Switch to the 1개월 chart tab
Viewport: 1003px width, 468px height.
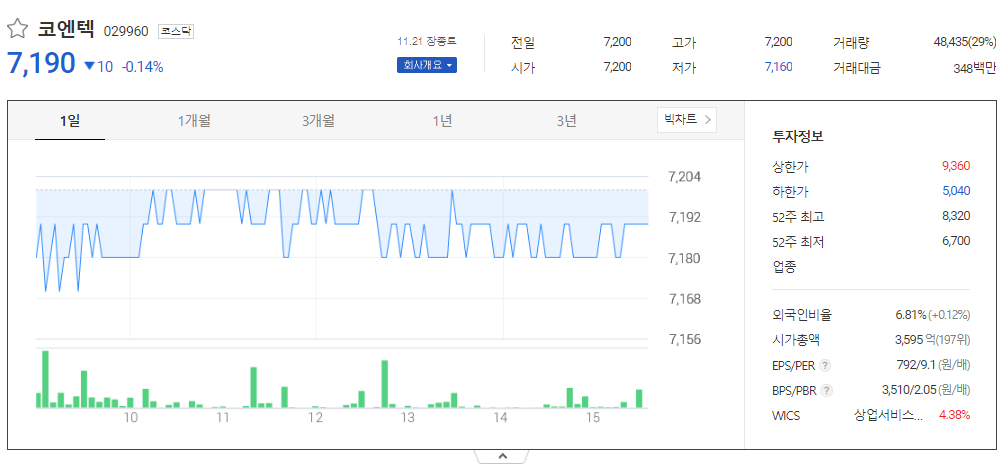click(194, 120)
